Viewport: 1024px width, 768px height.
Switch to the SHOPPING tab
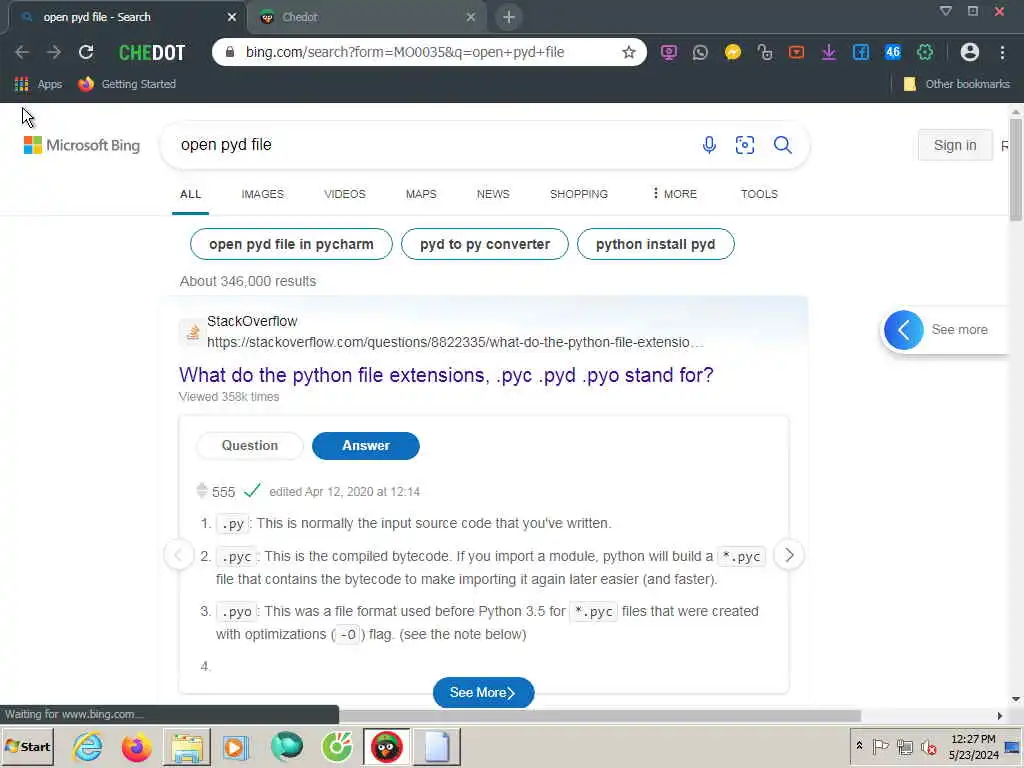[579, 194]
